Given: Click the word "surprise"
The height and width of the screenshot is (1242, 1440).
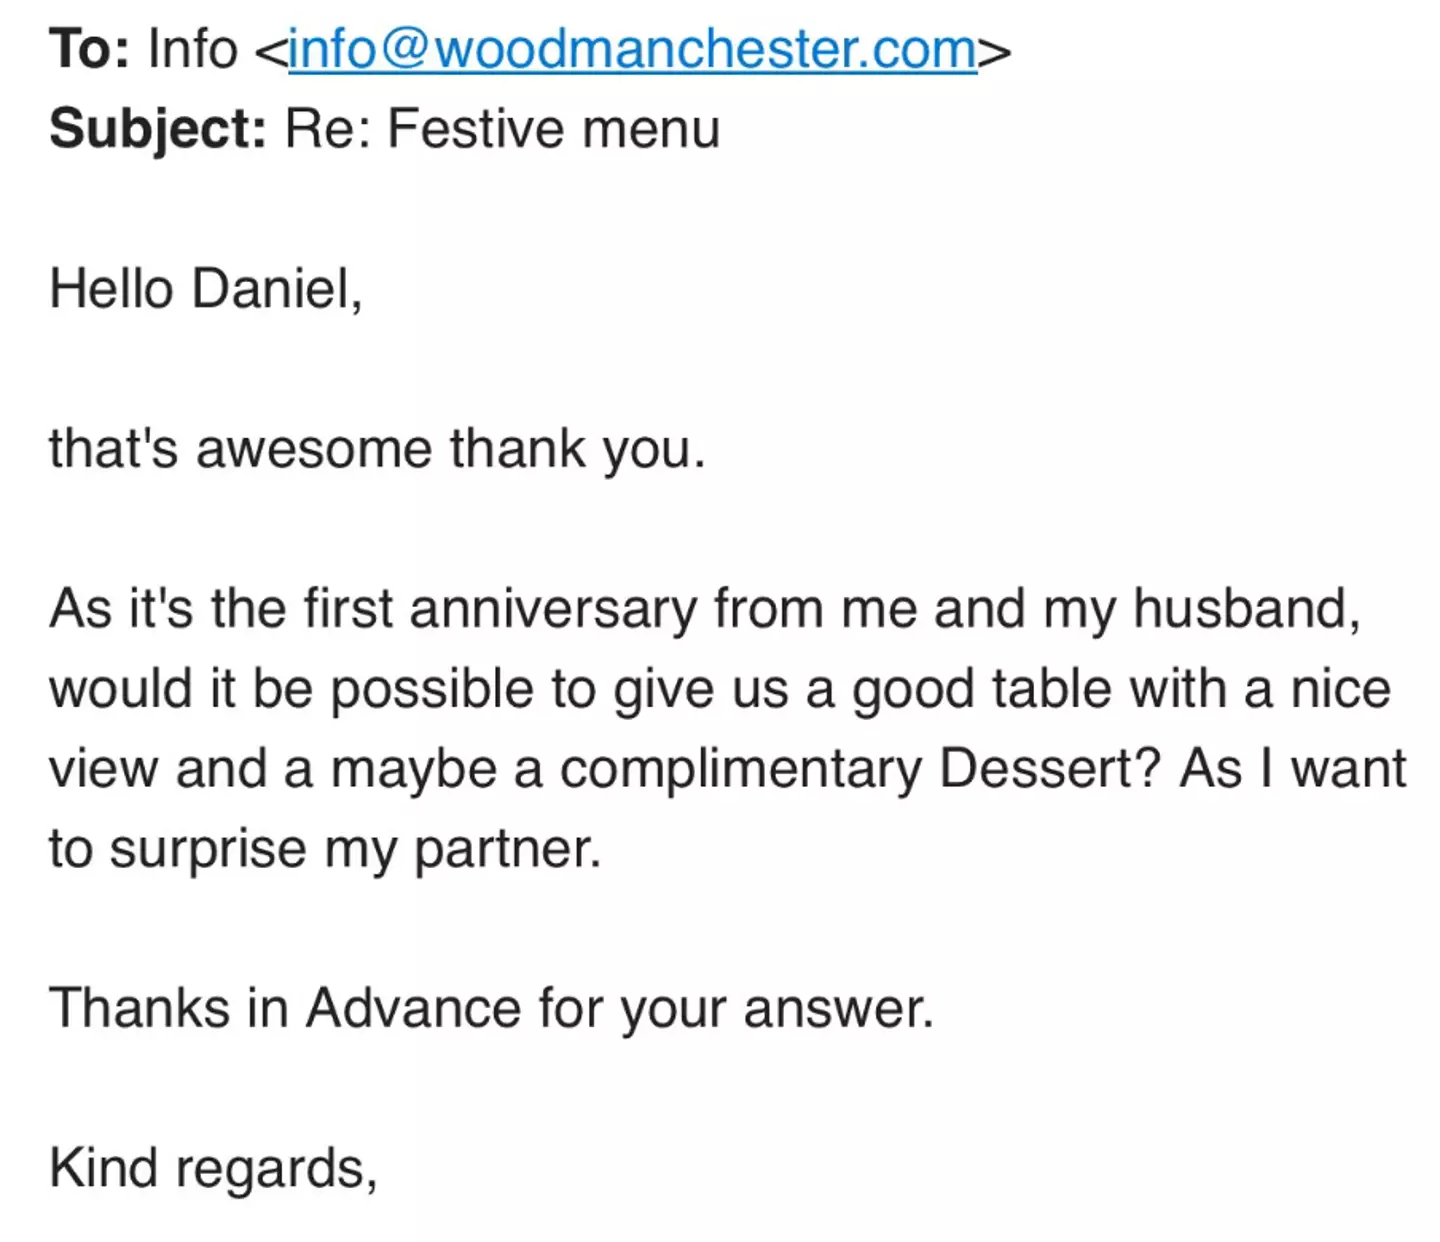Looking at the screenshot, I should point(208,849).
